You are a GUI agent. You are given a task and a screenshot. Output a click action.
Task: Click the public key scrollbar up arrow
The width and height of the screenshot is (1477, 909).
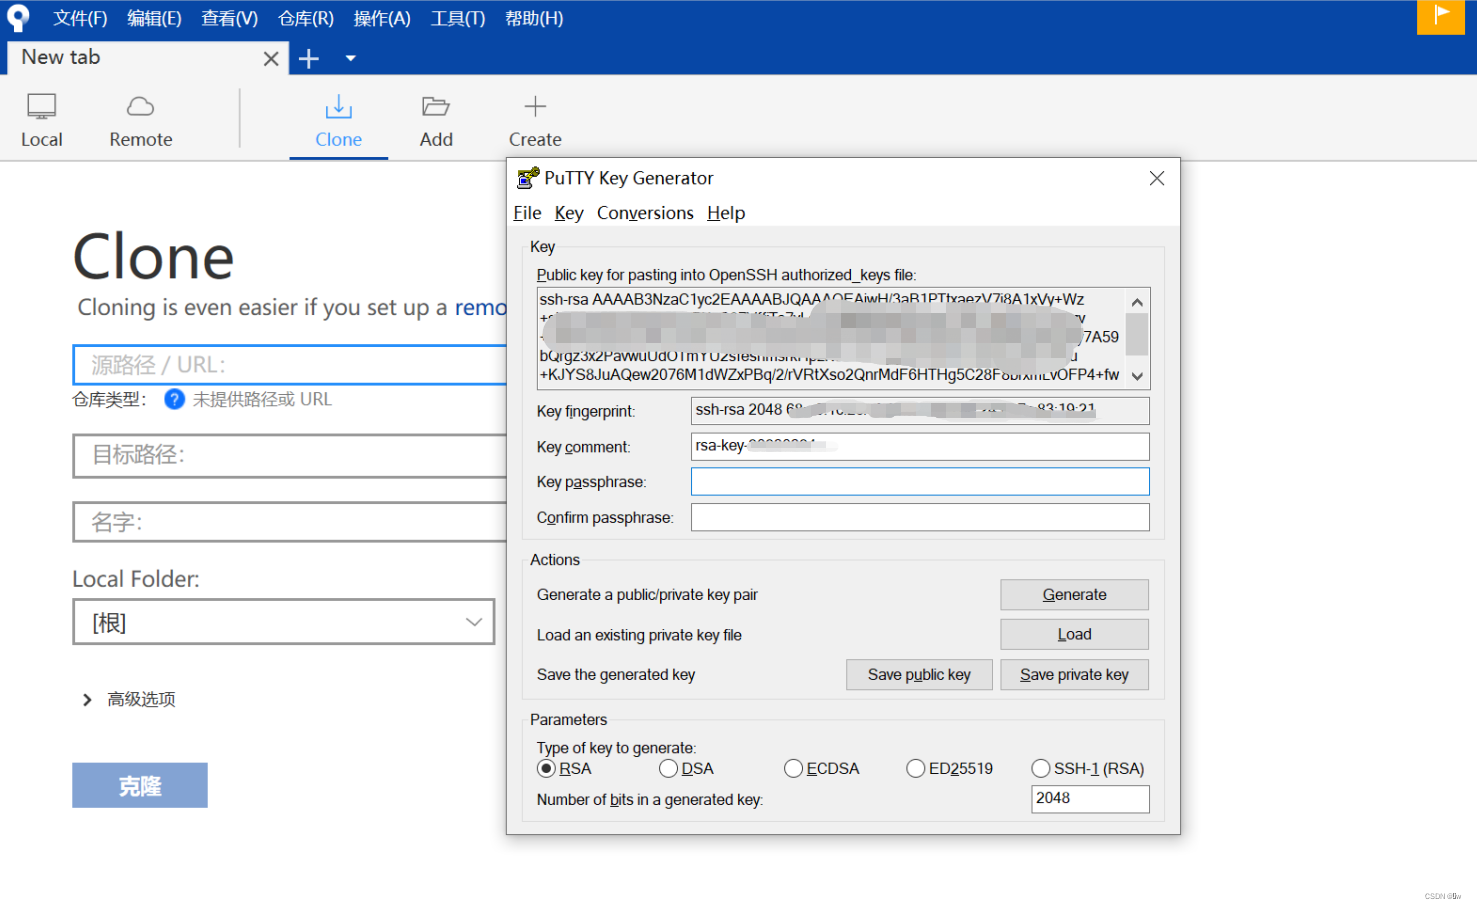coord(1137,301)
